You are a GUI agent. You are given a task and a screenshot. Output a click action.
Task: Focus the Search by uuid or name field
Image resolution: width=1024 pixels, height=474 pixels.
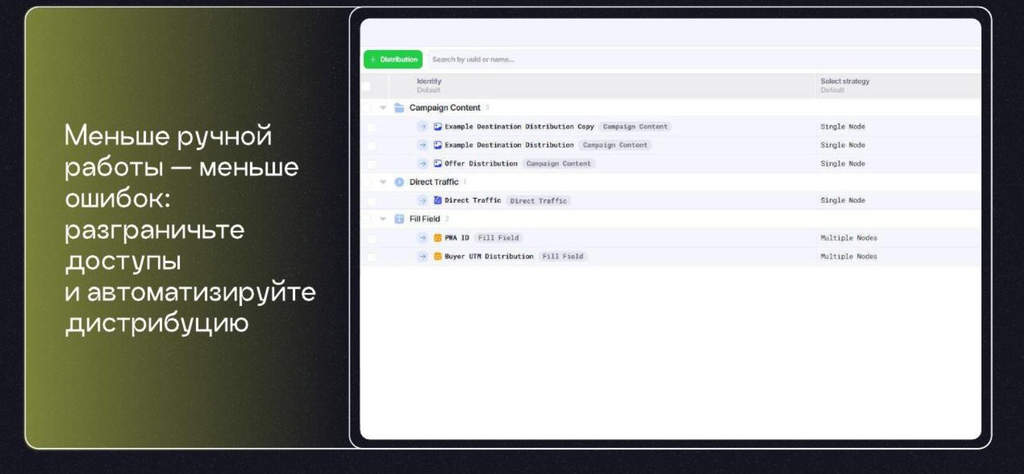704,59
